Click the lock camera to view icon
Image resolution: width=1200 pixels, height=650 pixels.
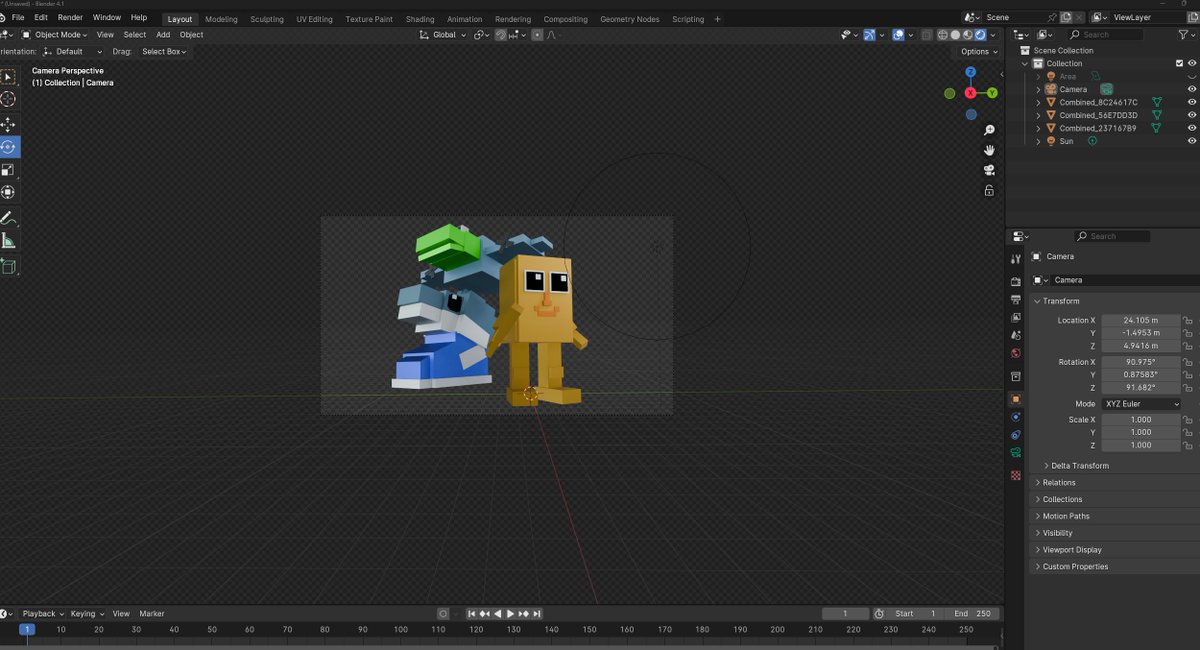[989, 190]
